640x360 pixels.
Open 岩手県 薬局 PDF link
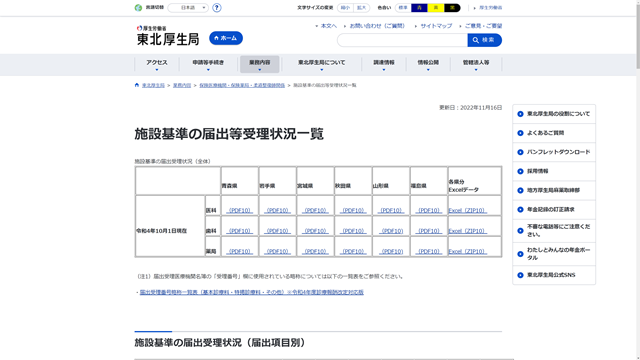278,251
